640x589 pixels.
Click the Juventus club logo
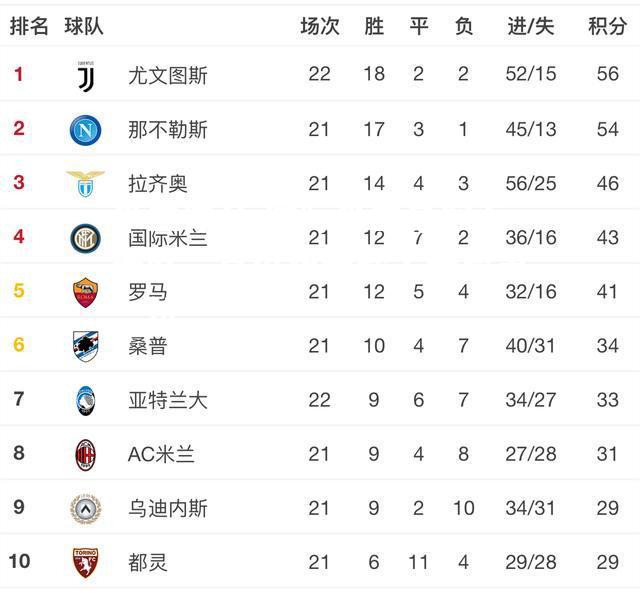point(86,76)
